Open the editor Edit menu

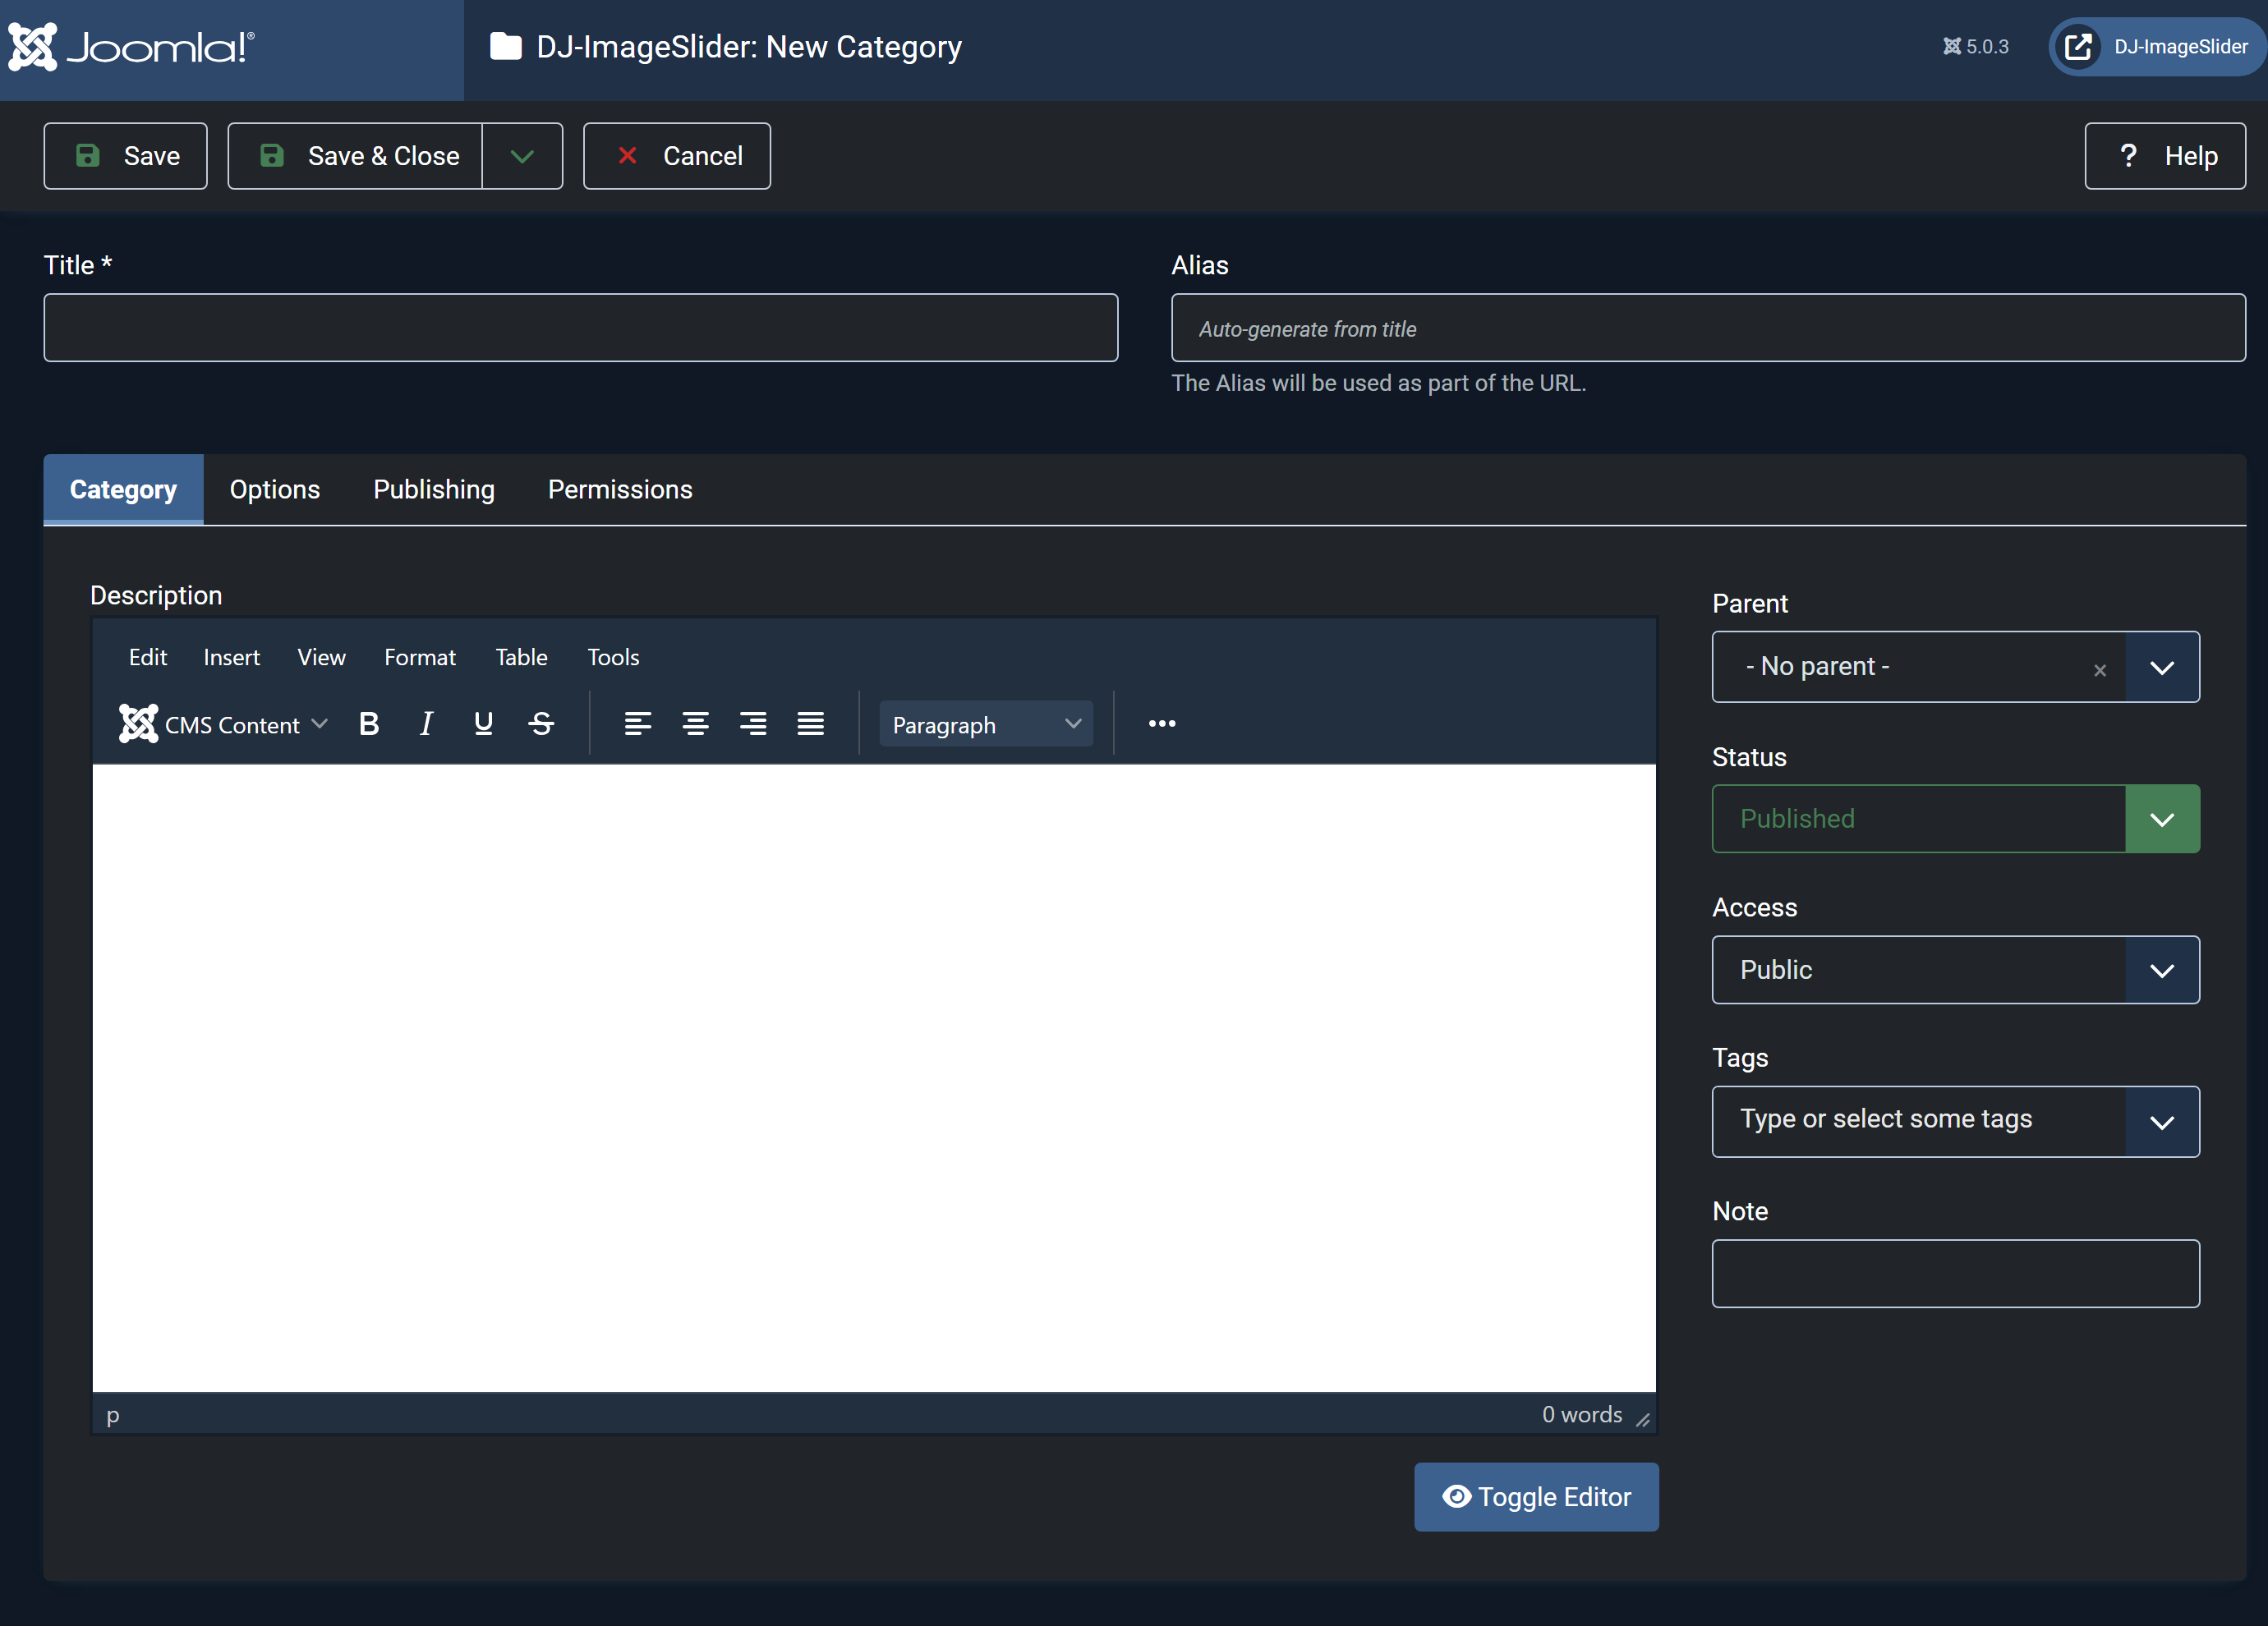pos(148,657)
